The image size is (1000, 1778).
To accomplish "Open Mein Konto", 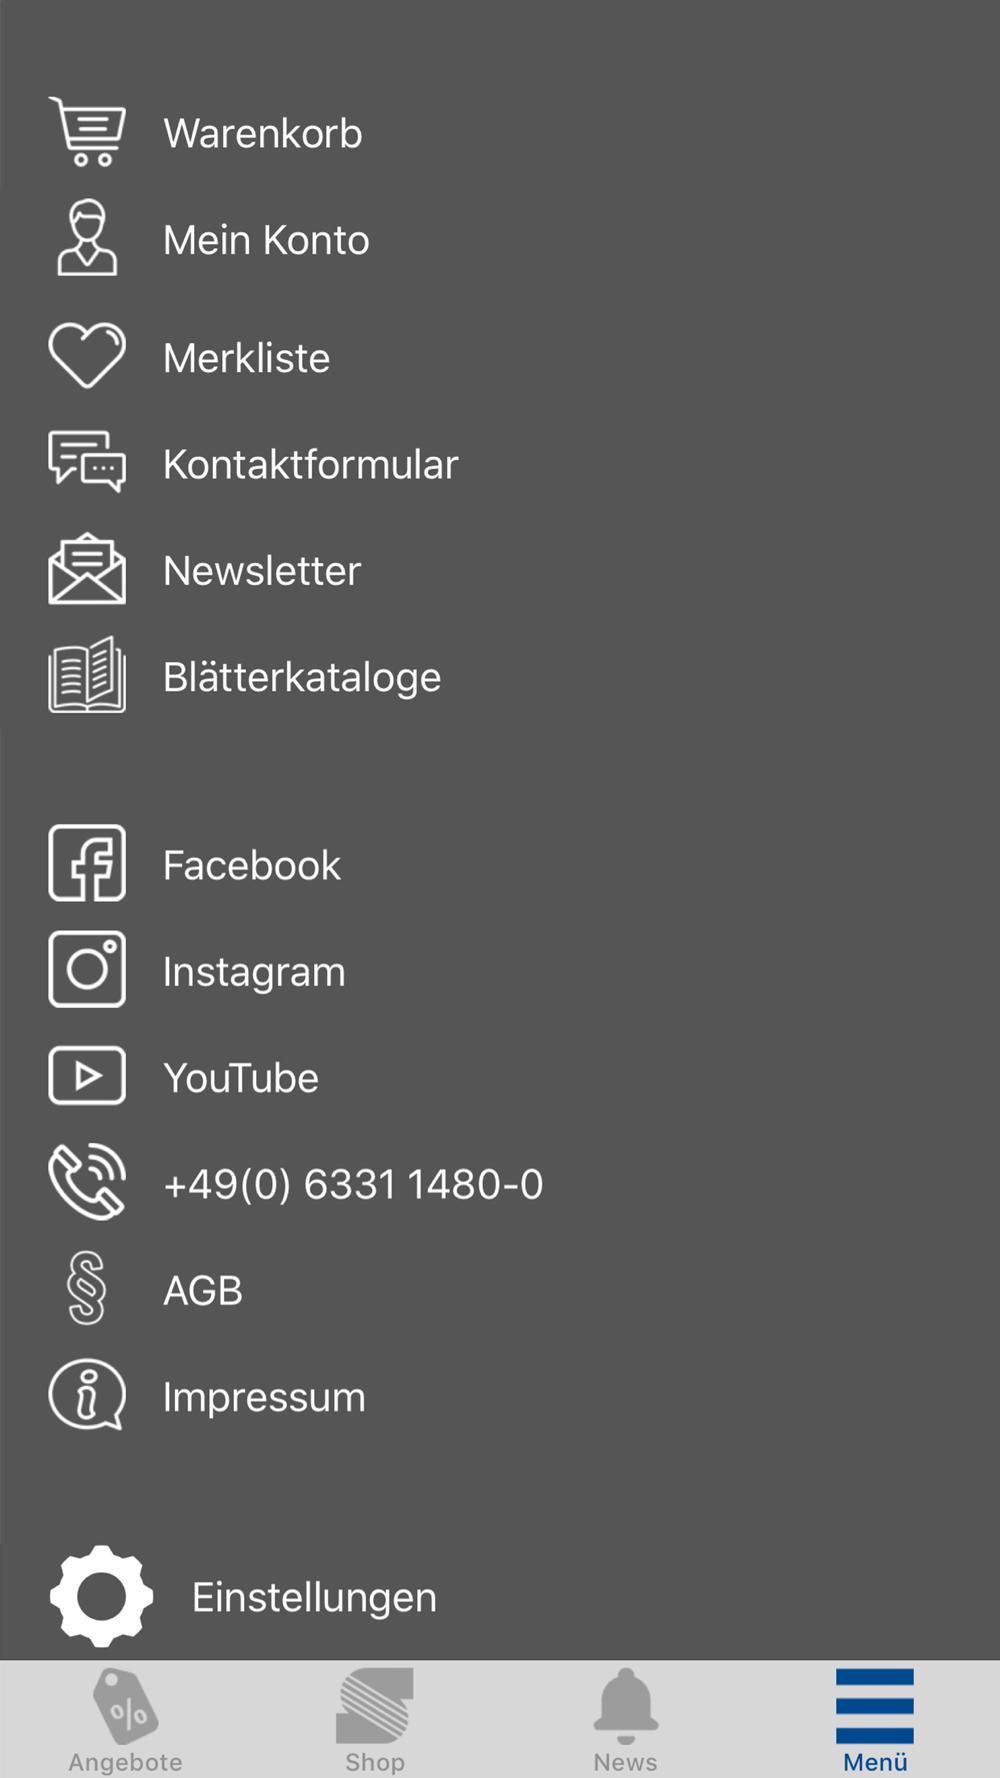I will pyautogui.click(x=266, y=241).
